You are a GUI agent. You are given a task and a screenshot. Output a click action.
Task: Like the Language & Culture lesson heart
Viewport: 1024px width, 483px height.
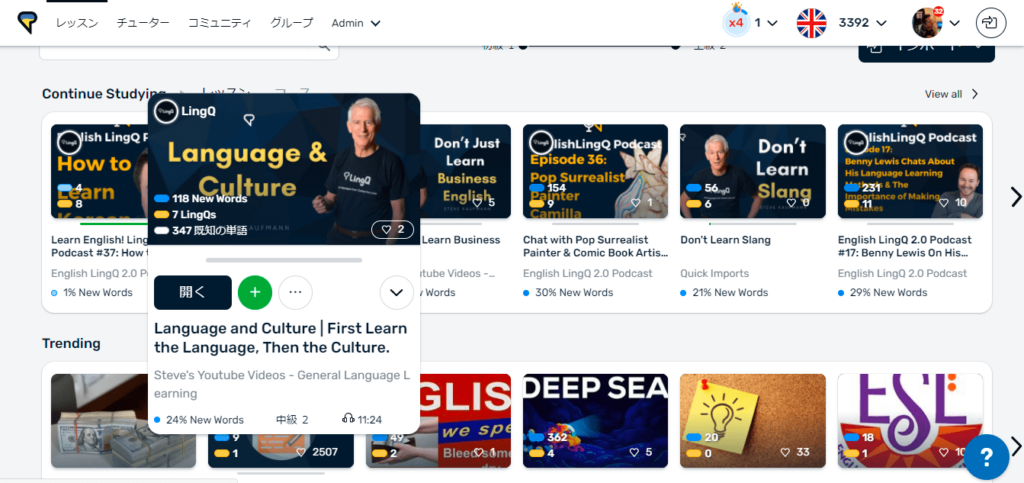[392, 230]
